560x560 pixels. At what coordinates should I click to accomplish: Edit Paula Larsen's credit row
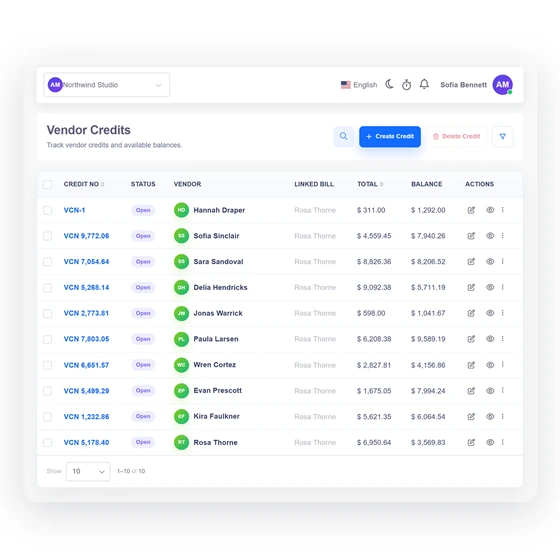tap(471, 339)
